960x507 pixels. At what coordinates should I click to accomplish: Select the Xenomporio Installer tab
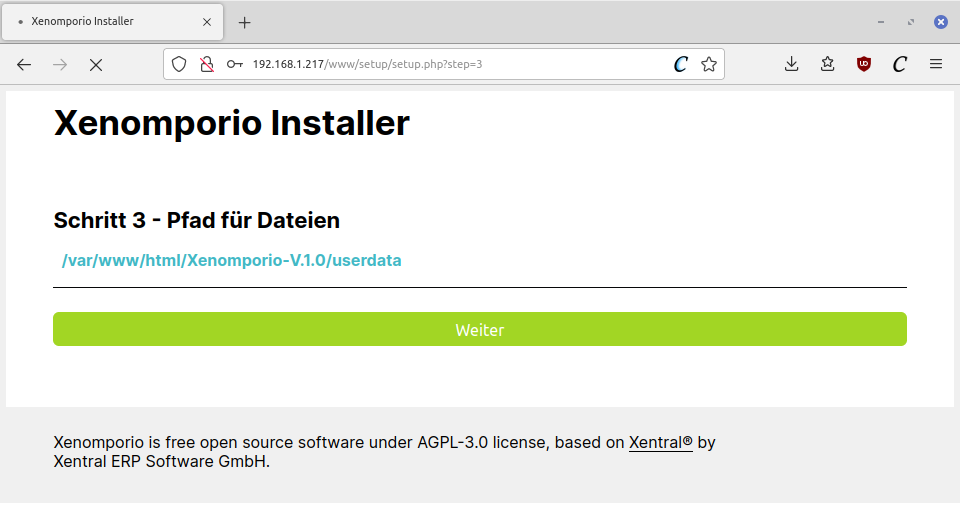(x=100, y=21)
